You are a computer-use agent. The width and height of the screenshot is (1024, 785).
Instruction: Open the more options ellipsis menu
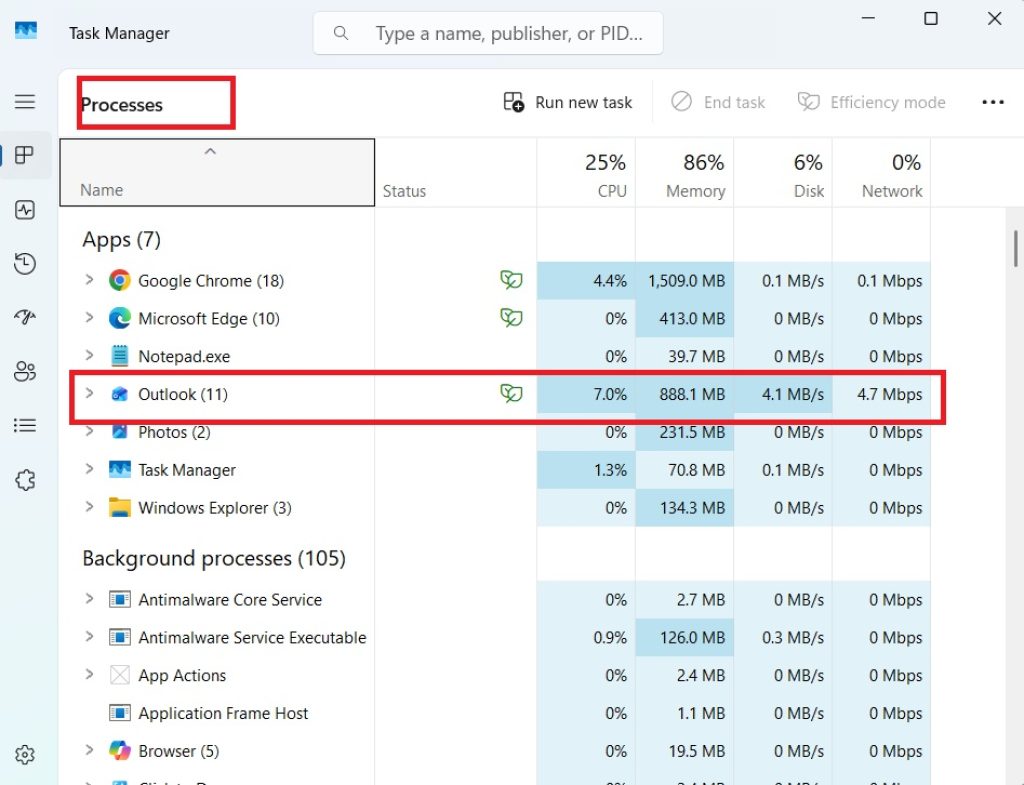tap(993, 102)
